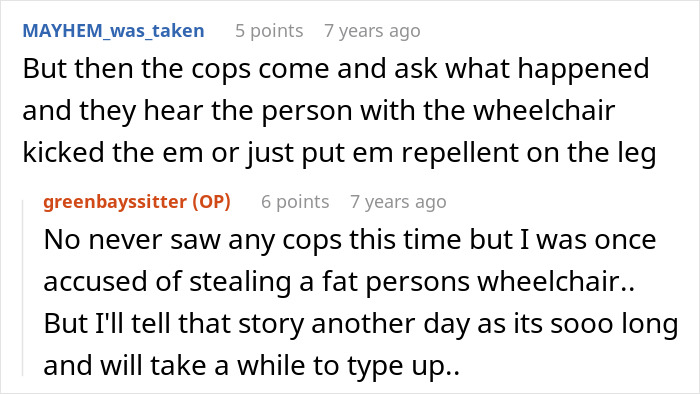Image resolution: width=700 pixels, height=394 pixels.
Task: Open timestamp of greenbayssitter's reply
Action: [398, 202]
